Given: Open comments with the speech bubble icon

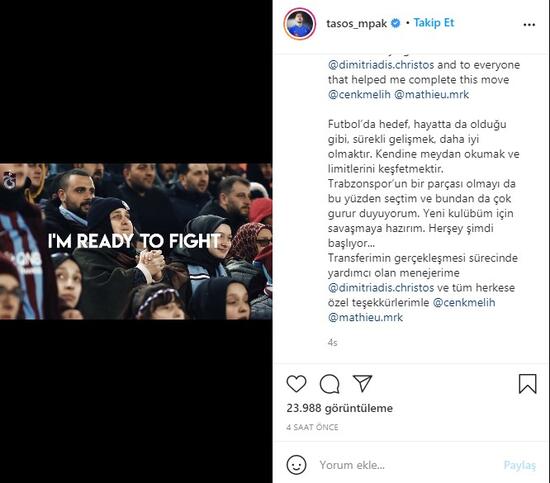Looking at the screenshot, I should 329,384.
